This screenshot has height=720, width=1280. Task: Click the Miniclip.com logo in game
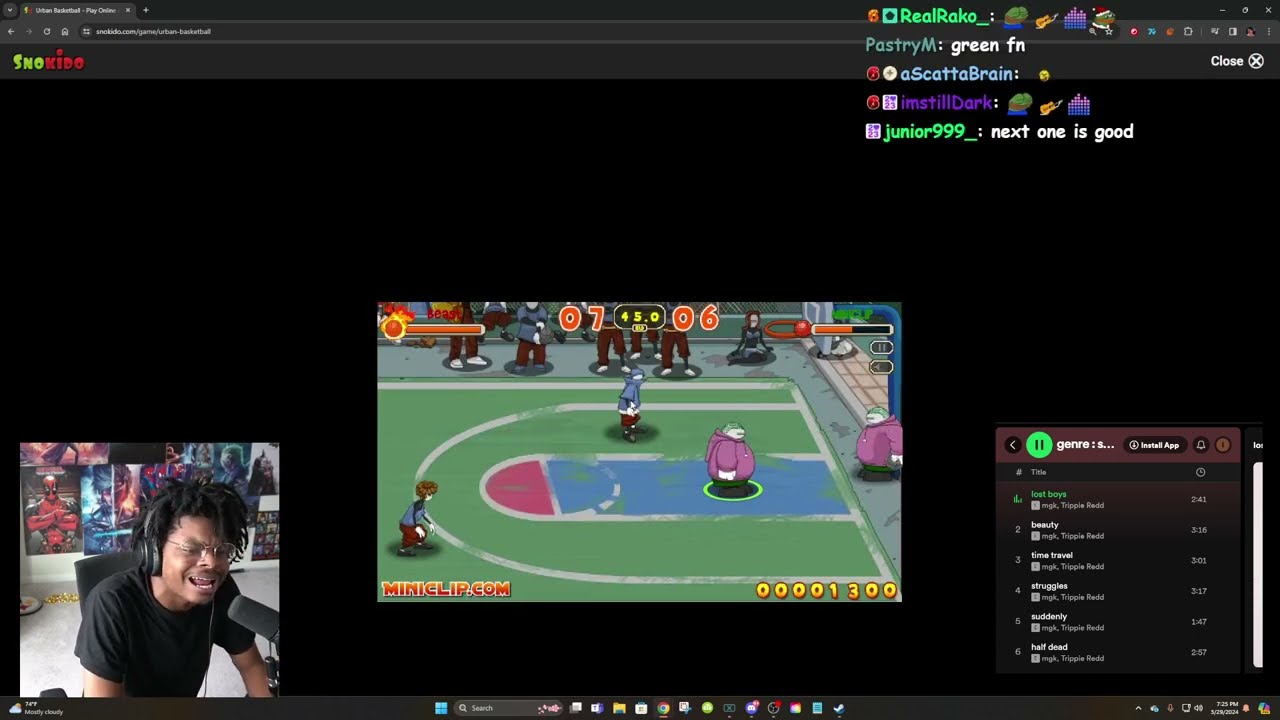tap(446, 589)
